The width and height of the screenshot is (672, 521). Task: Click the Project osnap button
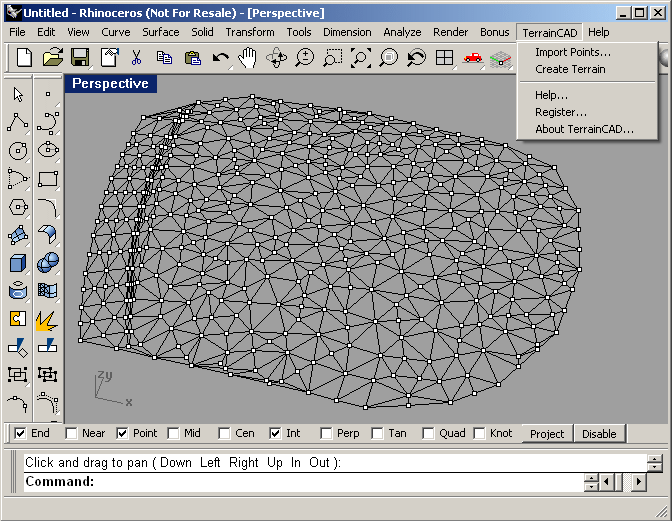coord(547,434)
